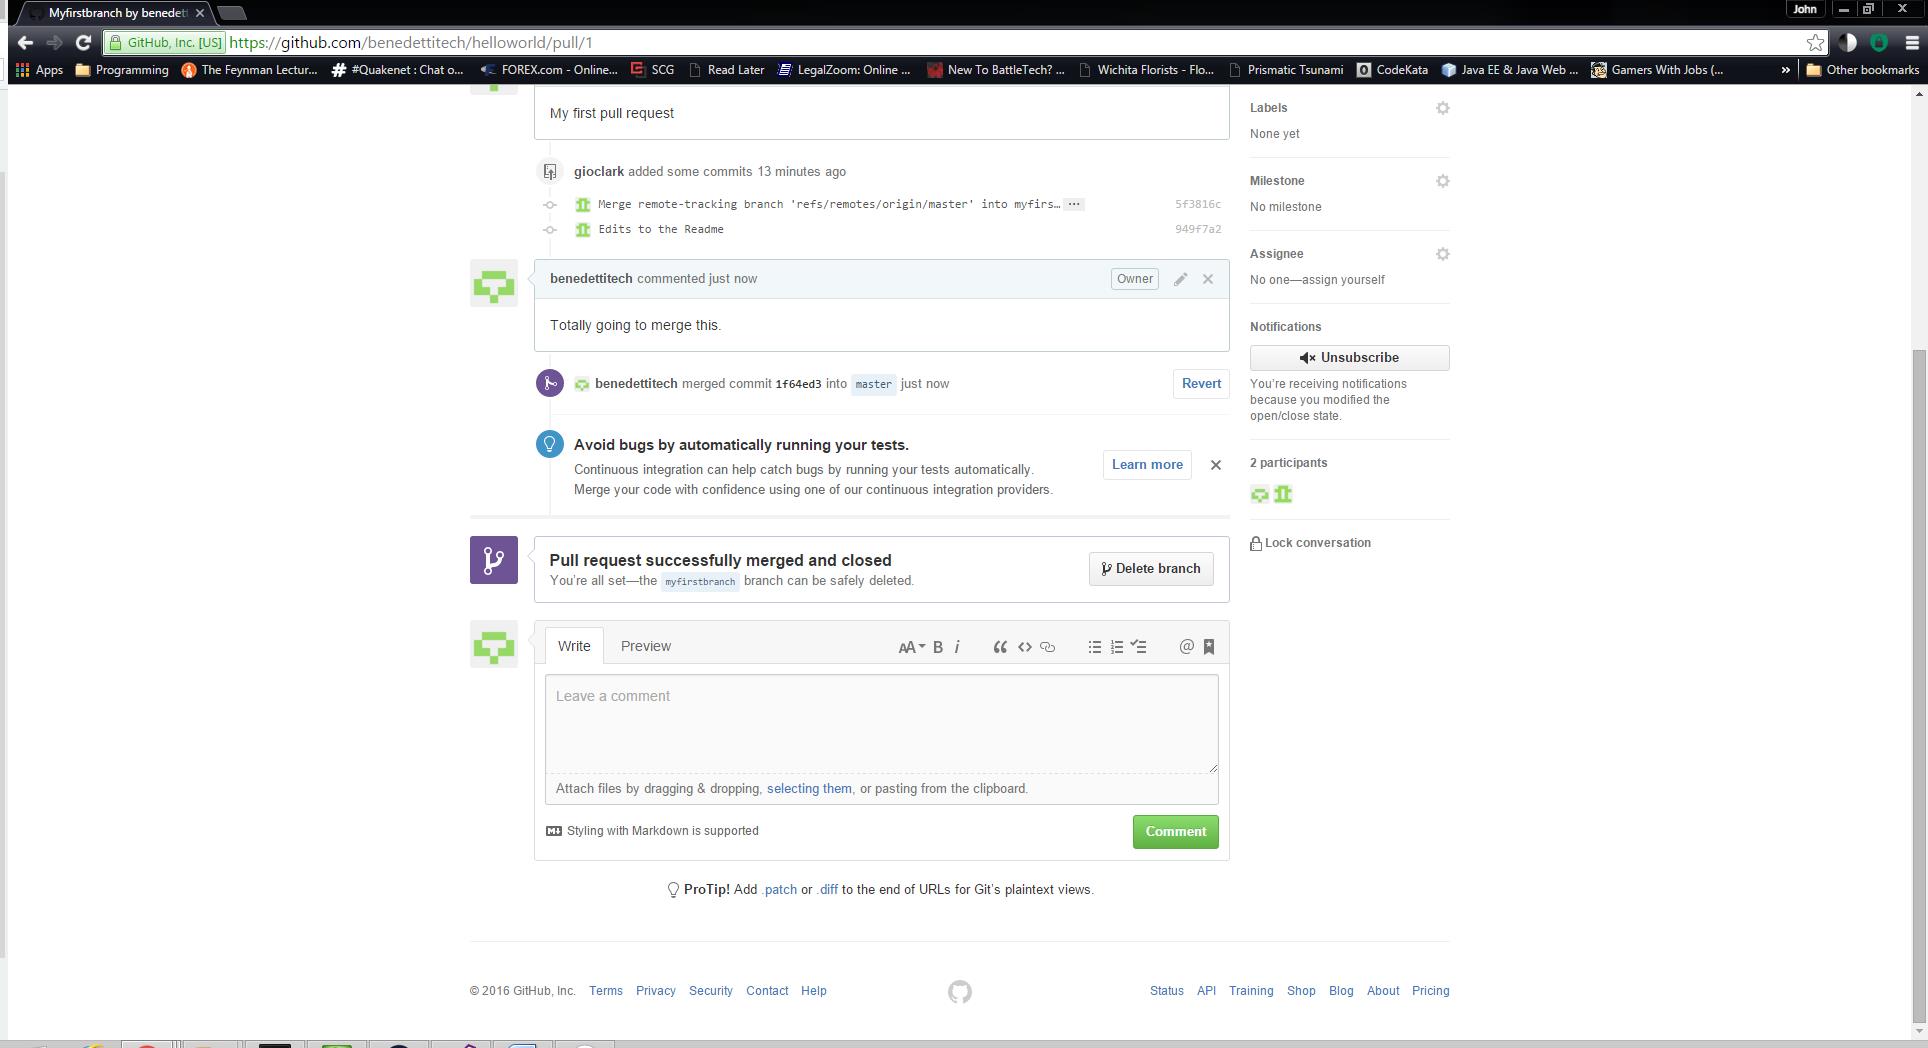Screen dimensions: 1928x1048
Task: Click the .patch link in ProTip
Action: click(x=779, y=890)
